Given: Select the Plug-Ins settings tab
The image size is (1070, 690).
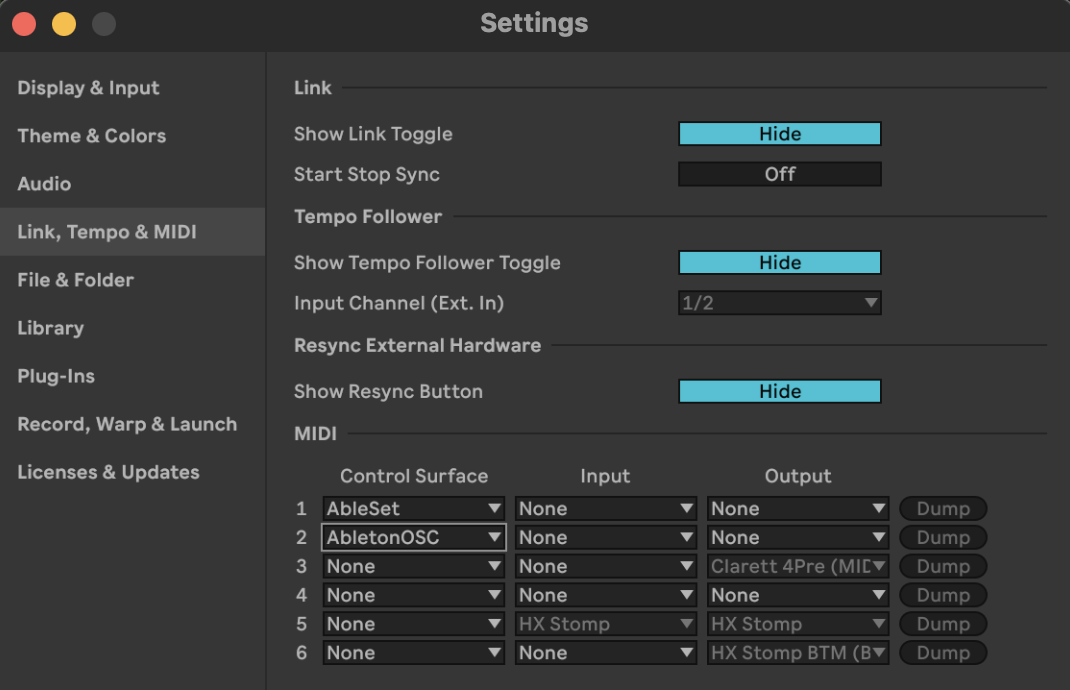Looking at the screenshot, I should coord(56,376).
